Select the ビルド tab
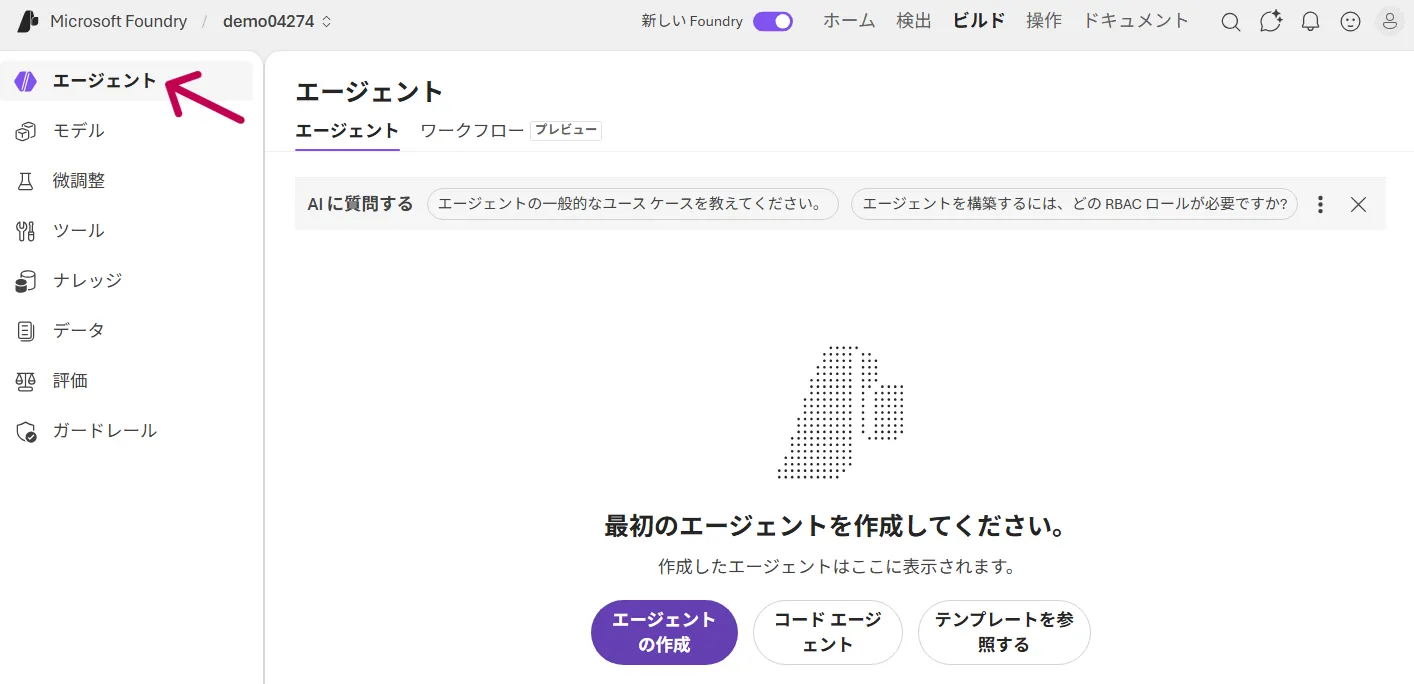The image size is (1414, 684). [979, 21]
